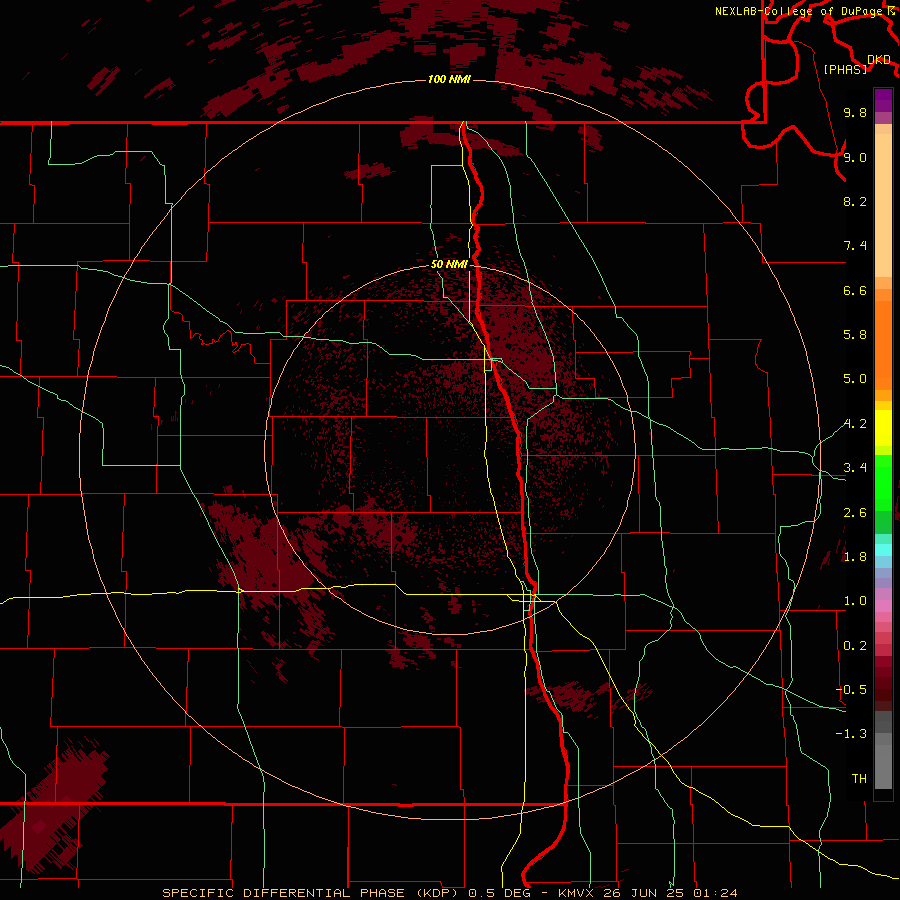Click the TH threshold legend label
Screen dimensions: 900x900
point(859,779)
